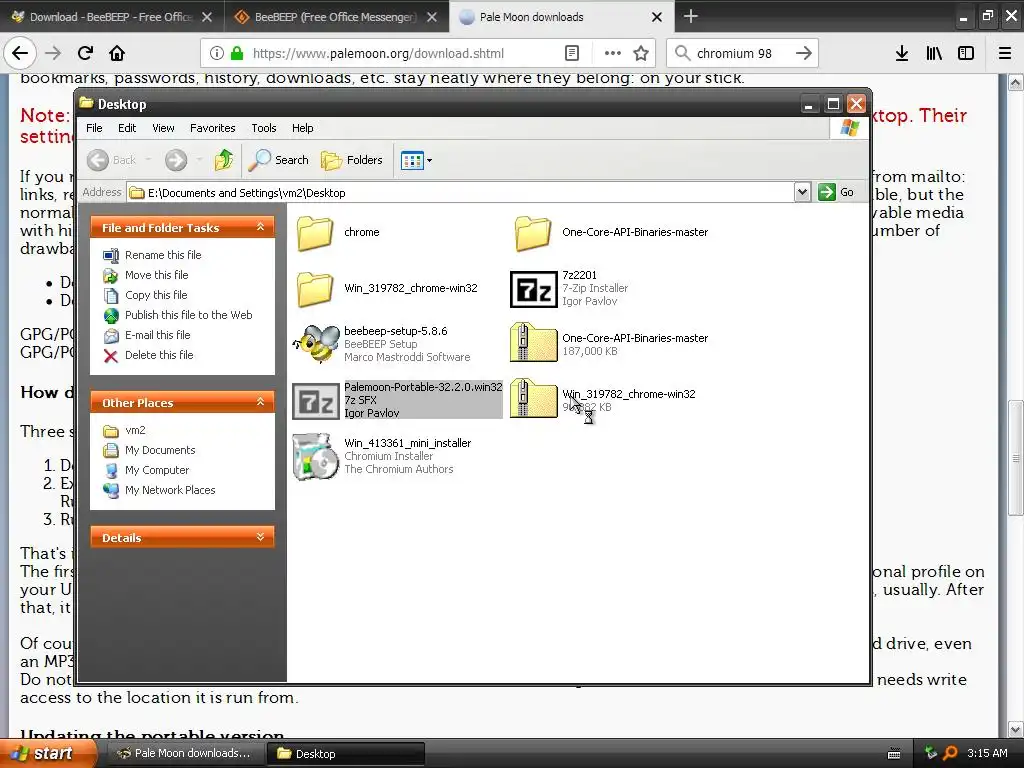Image resolution: width=1024 pixels, height=768 pixels.
Task: Open a new browser tab
Action: point(690,16)
